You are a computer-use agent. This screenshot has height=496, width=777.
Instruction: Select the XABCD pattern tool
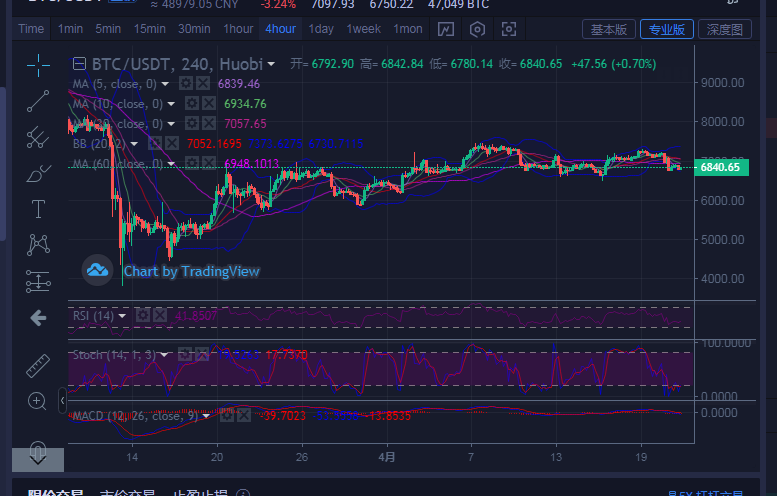(38, 244)
